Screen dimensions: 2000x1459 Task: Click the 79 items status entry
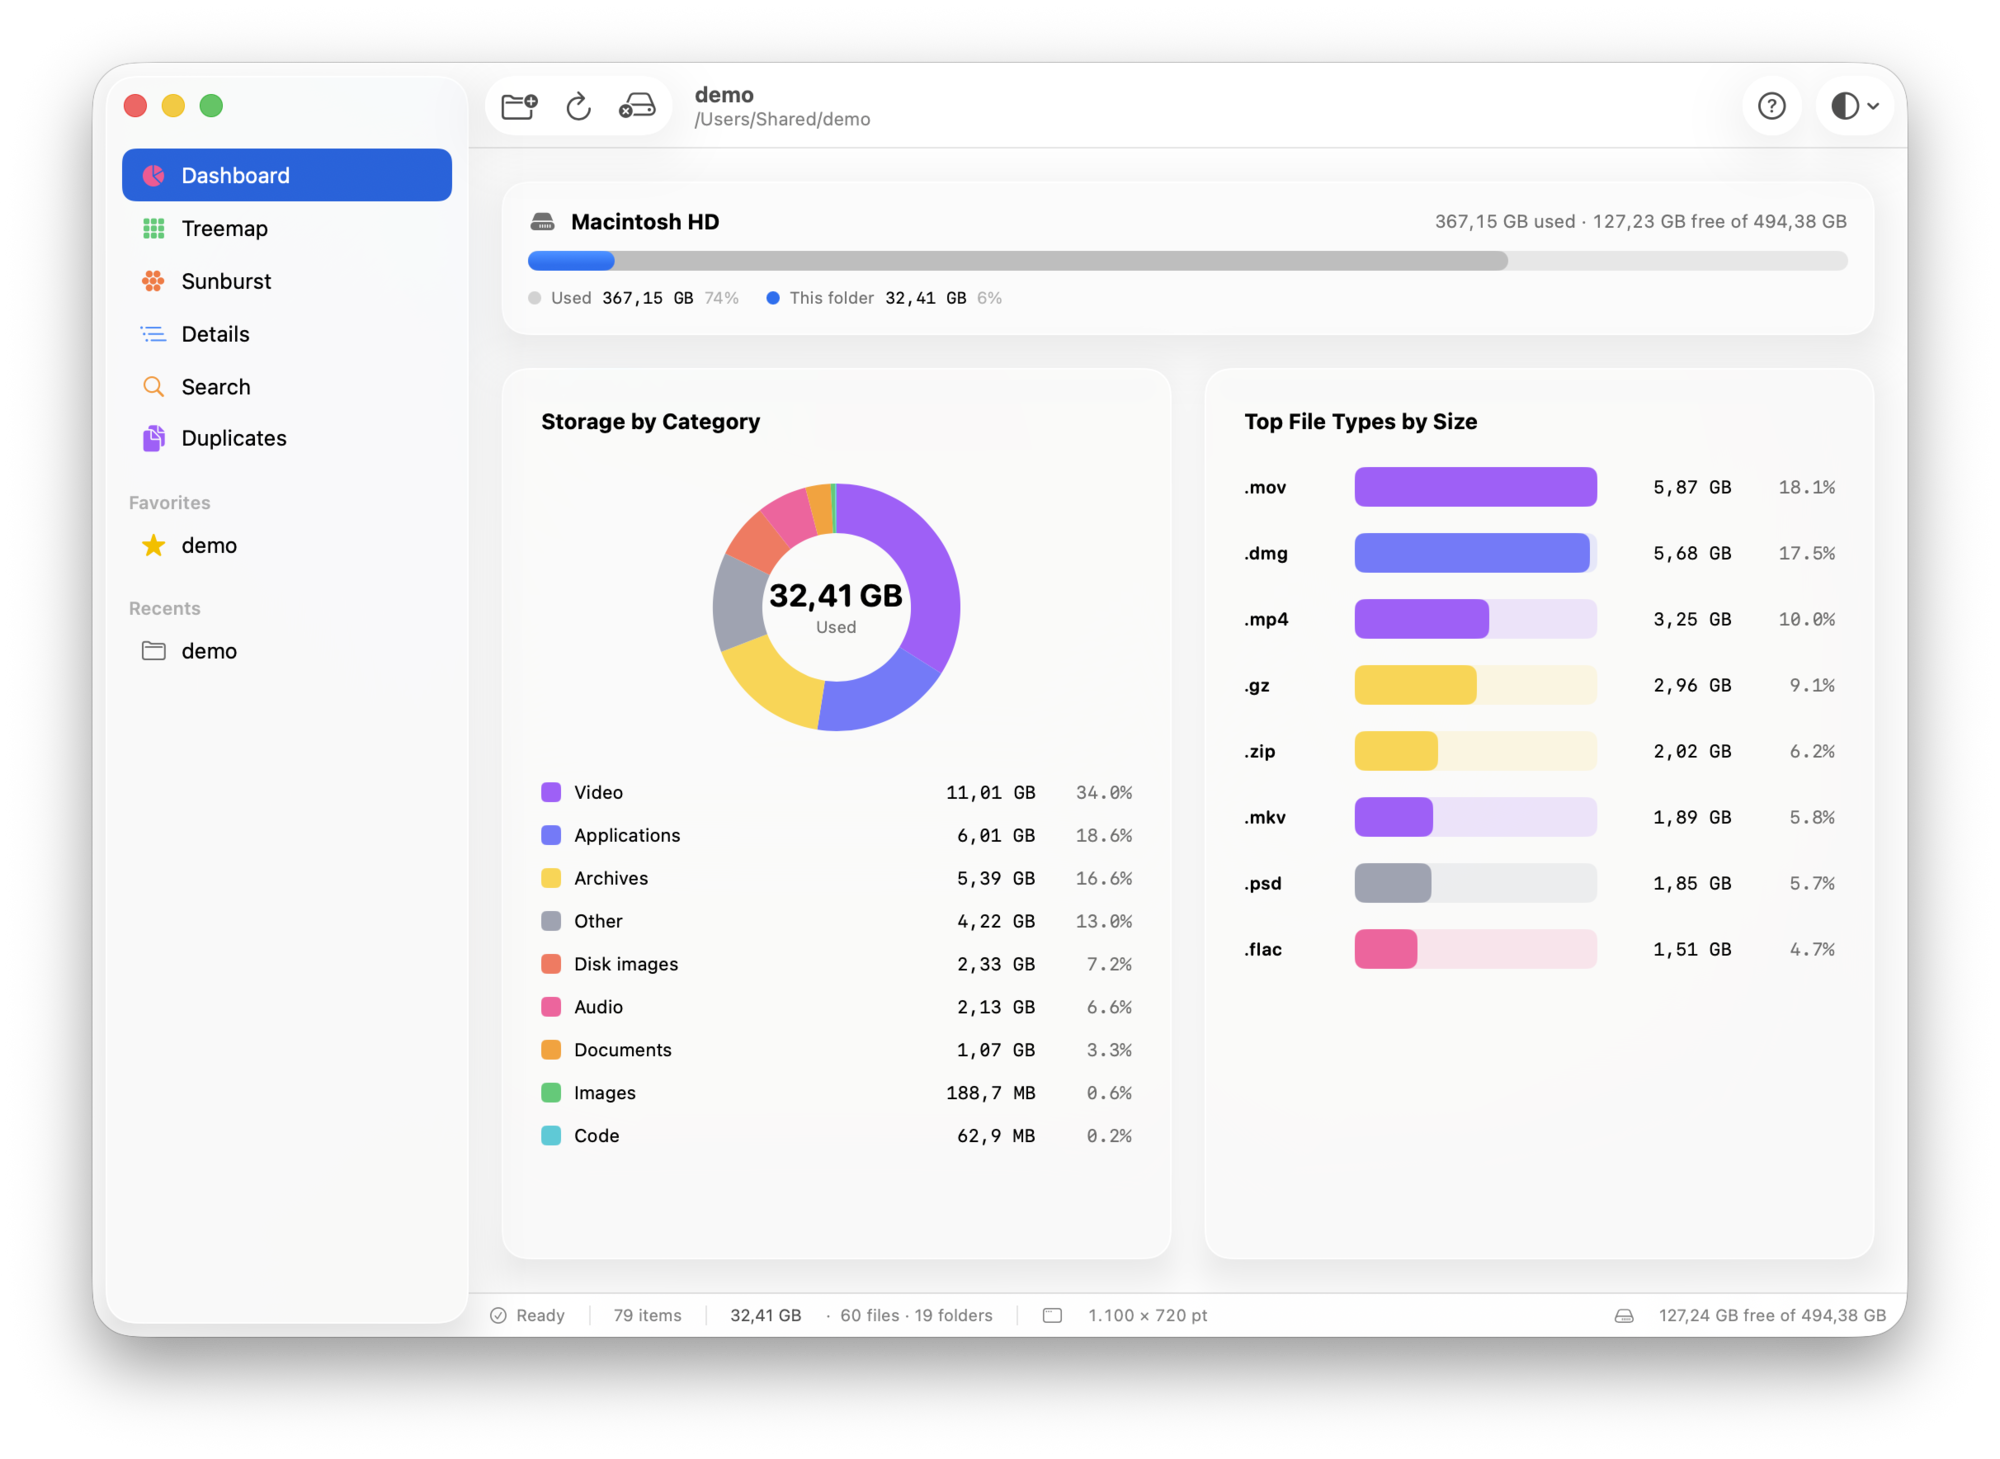tap(647, 1315)
